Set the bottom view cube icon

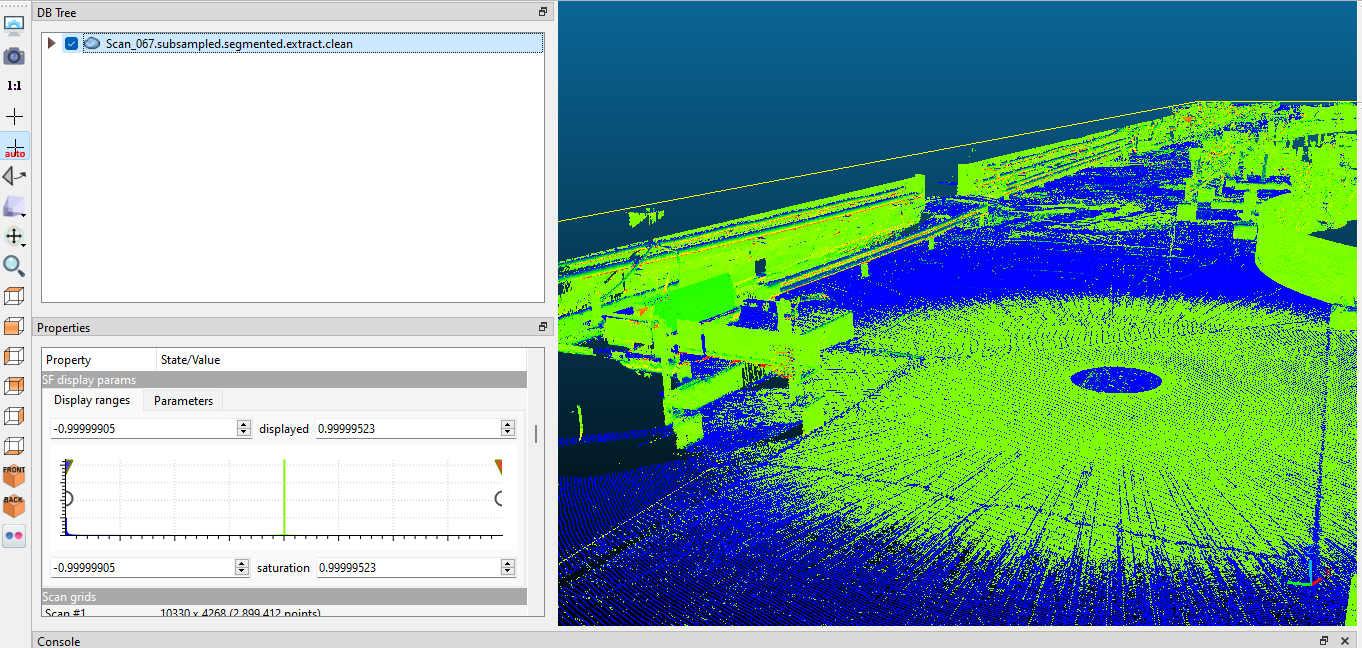[x=14, y=446]
